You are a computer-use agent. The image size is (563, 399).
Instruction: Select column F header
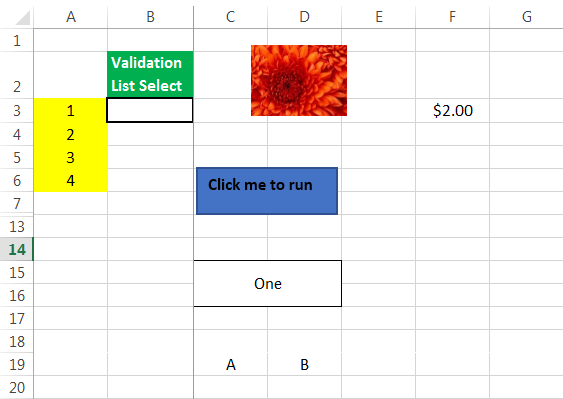pos(452,17)
